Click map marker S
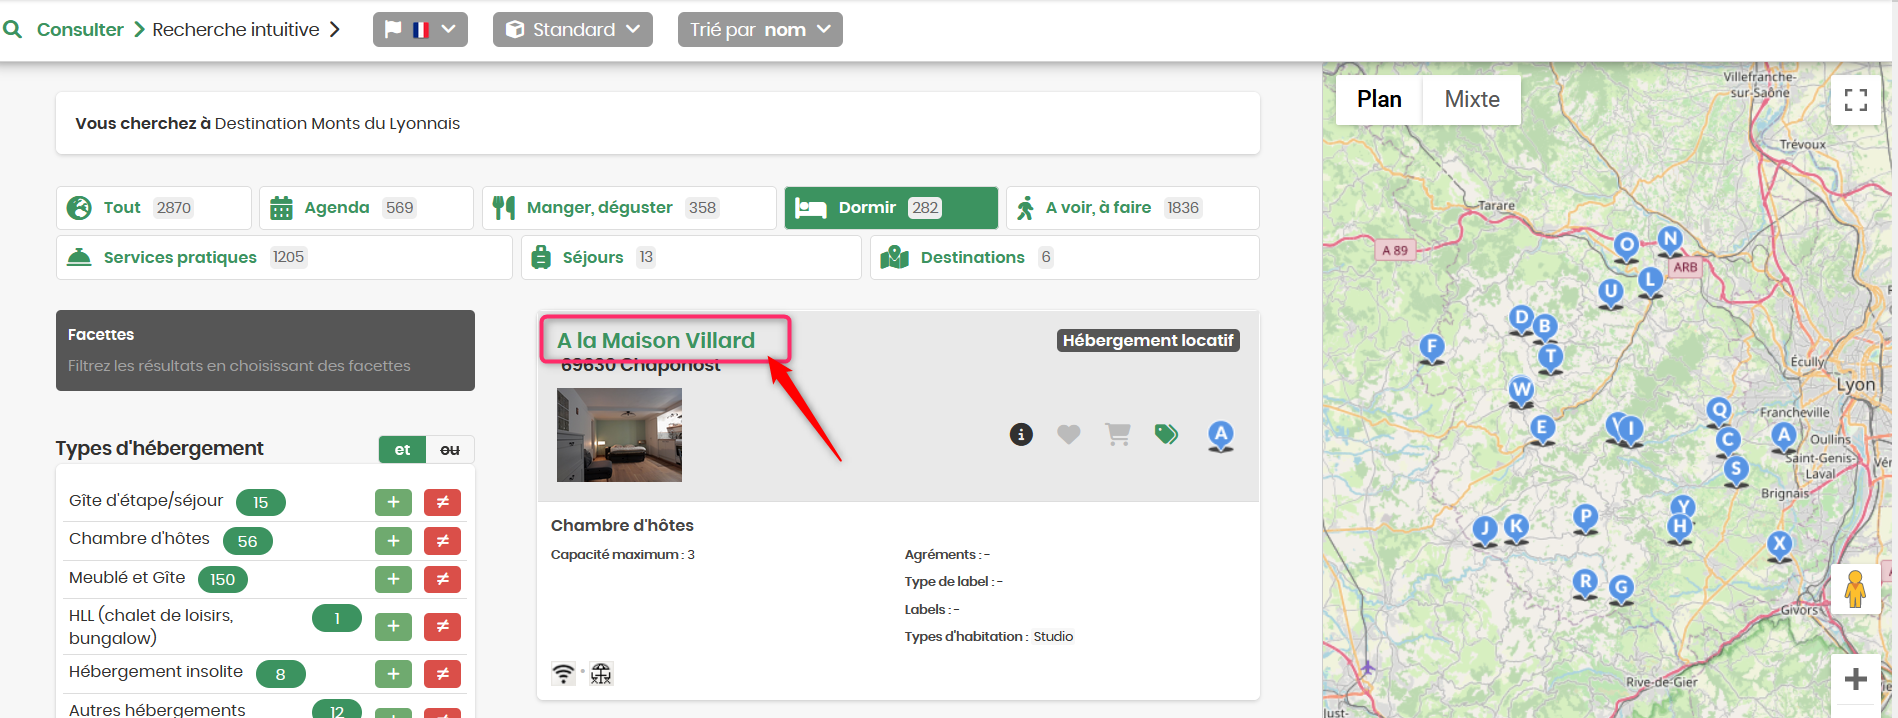 click(x=1736, y=470)
